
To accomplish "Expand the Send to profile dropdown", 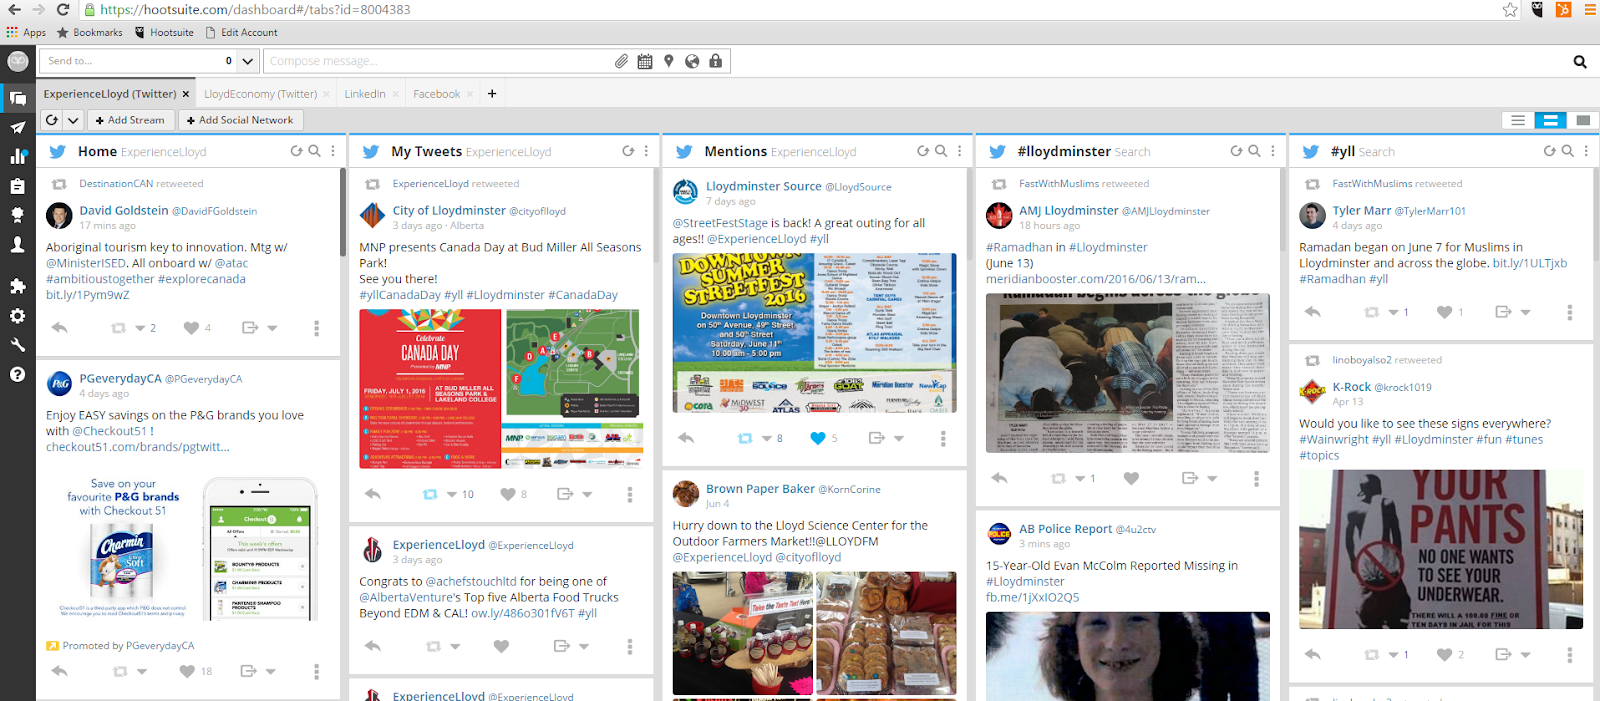I will [x=247, y=61].
